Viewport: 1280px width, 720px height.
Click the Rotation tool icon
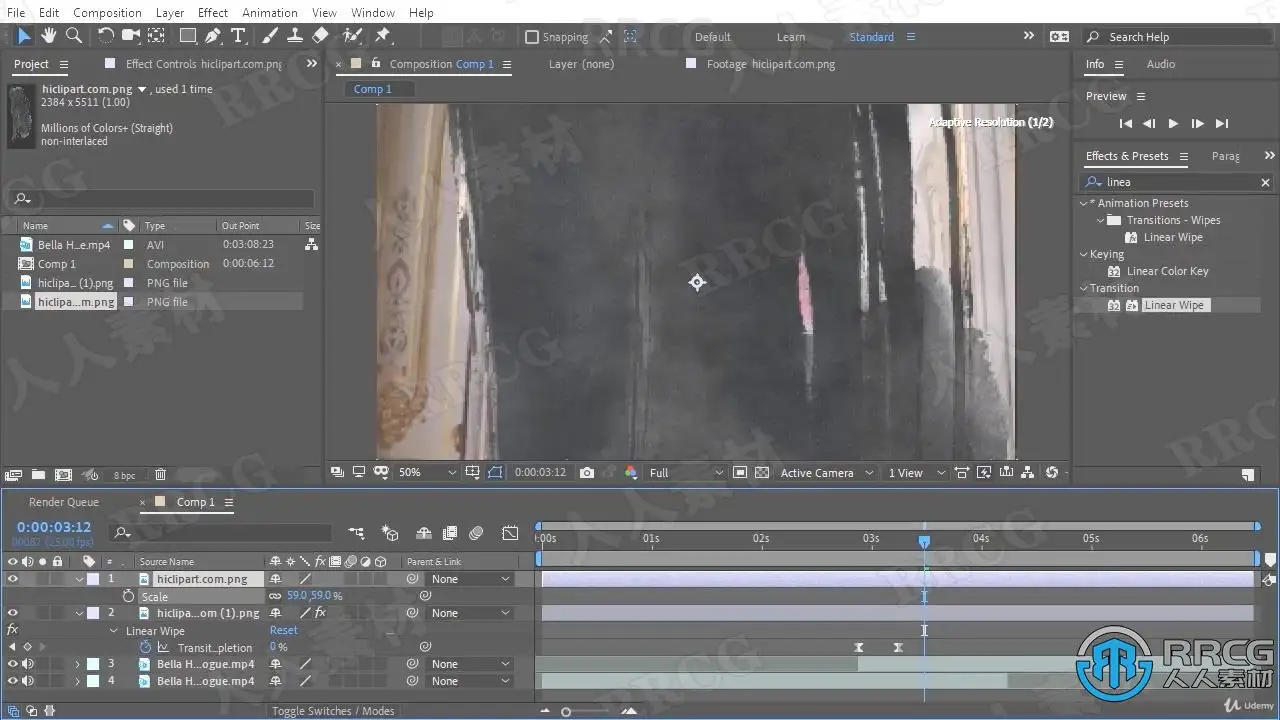[105, 36]
